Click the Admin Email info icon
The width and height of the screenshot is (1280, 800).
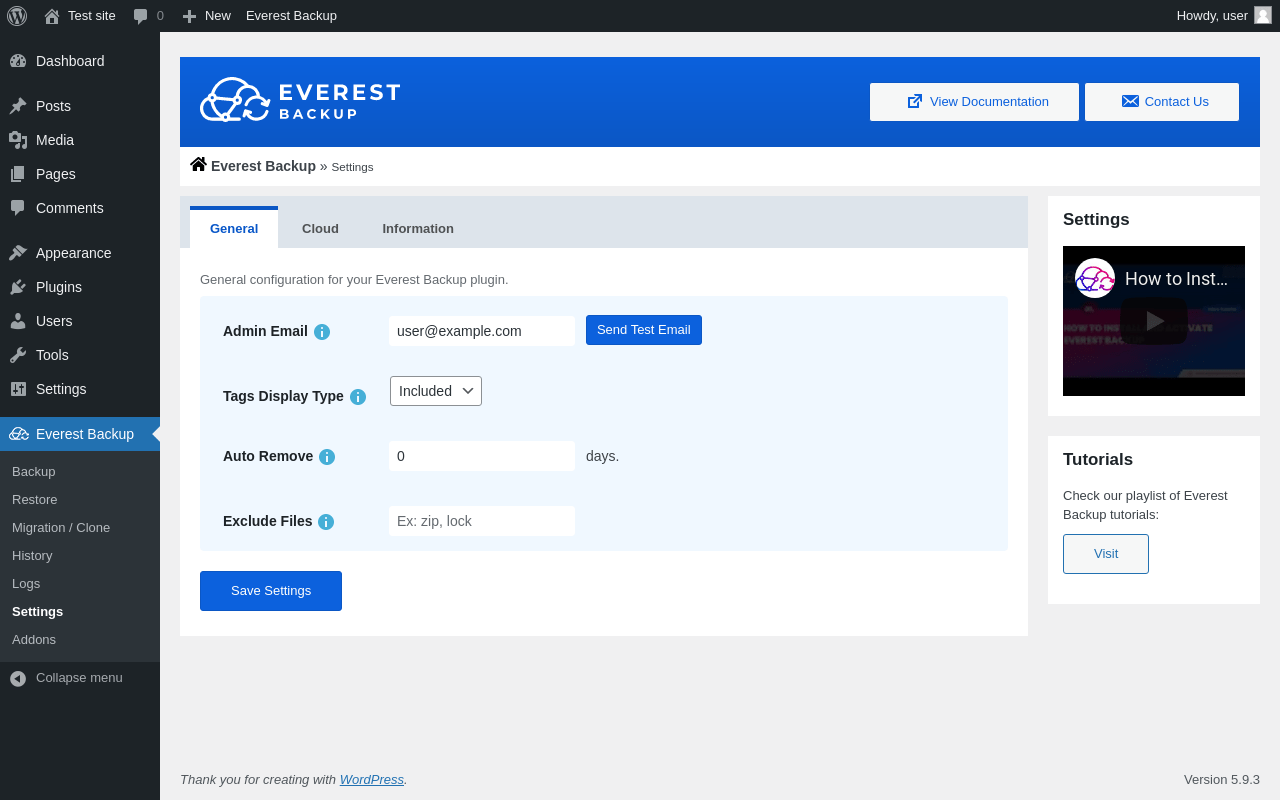tap(322, 332)
